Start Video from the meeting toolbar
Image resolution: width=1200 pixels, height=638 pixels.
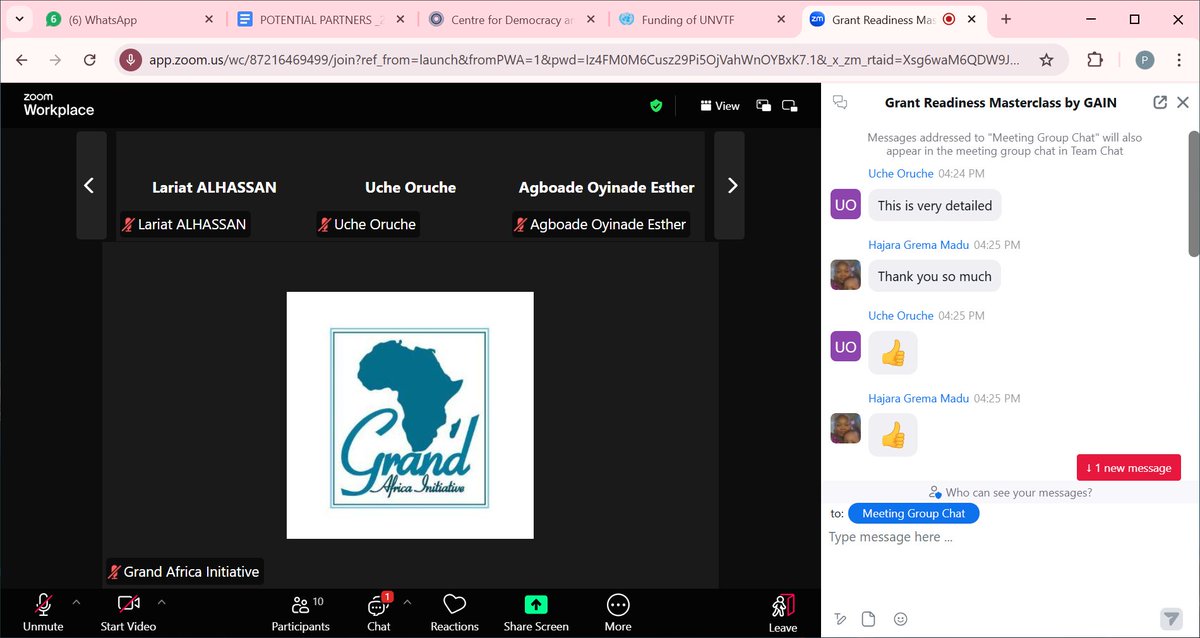(x=128, y=611)
